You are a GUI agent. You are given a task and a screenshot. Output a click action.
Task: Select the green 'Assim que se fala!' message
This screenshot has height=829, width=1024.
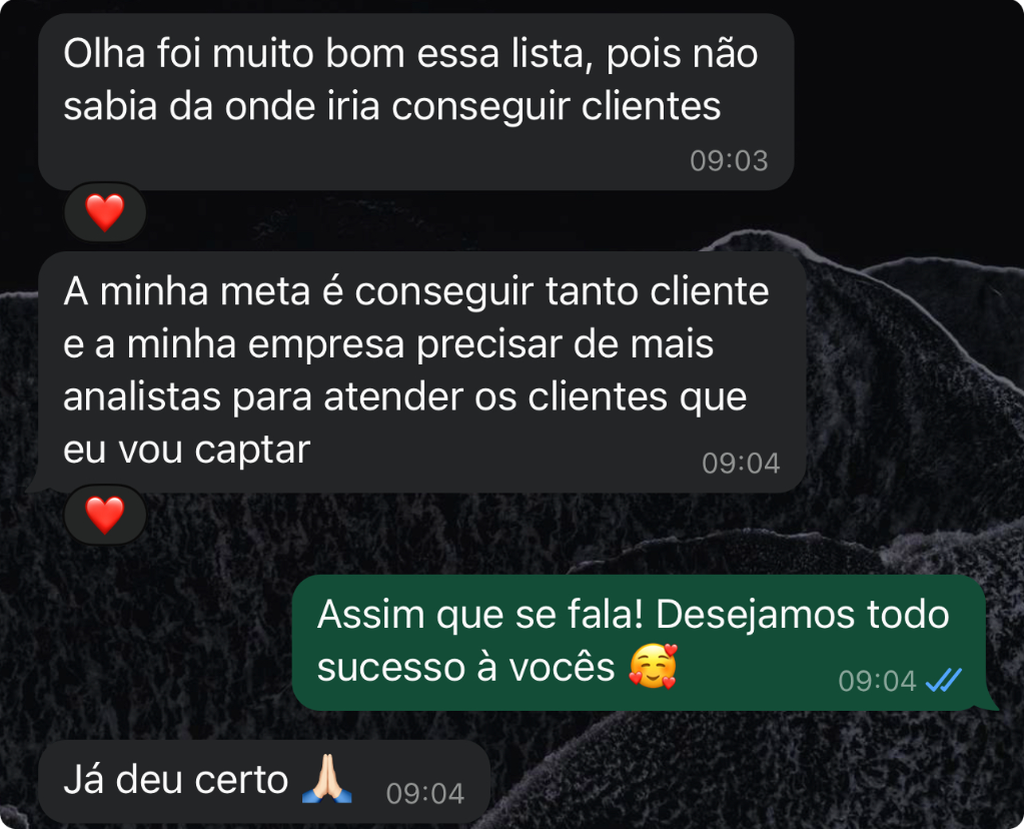pos(643,643)
